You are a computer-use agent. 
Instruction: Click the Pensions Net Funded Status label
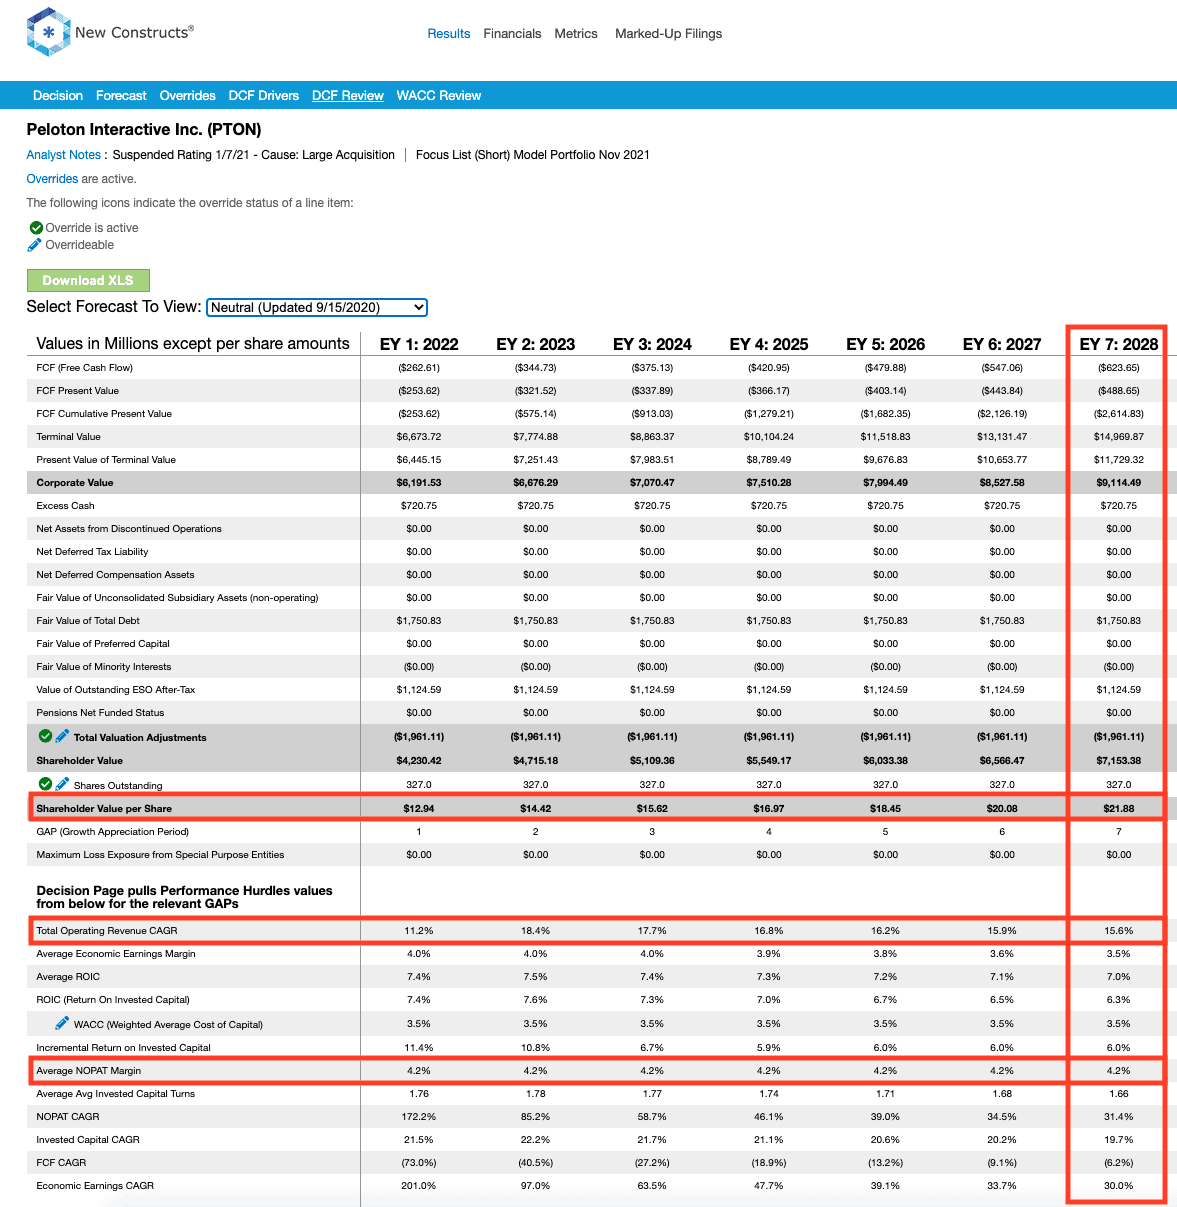click(x=100, y=713)
